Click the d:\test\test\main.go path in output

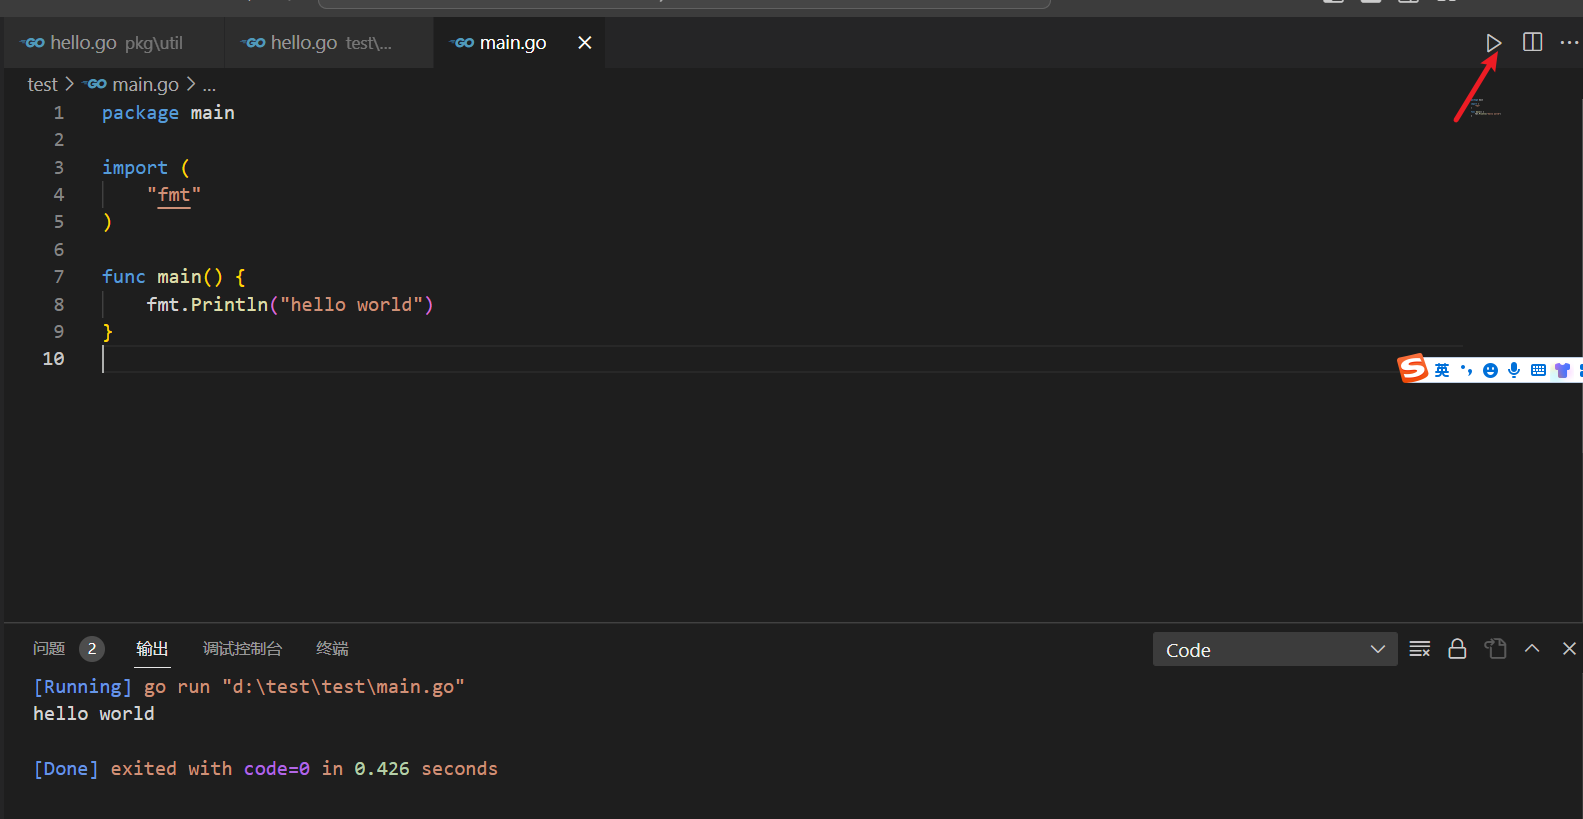343,687
